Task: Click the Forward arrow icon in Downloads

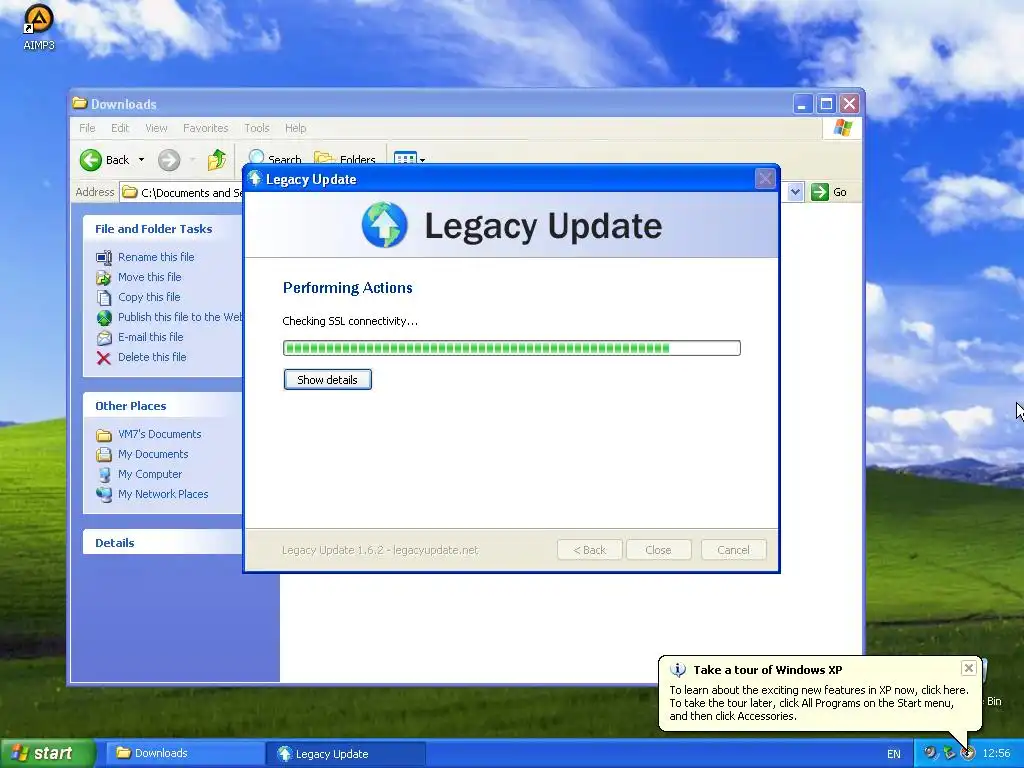Action: click(169, 160)
